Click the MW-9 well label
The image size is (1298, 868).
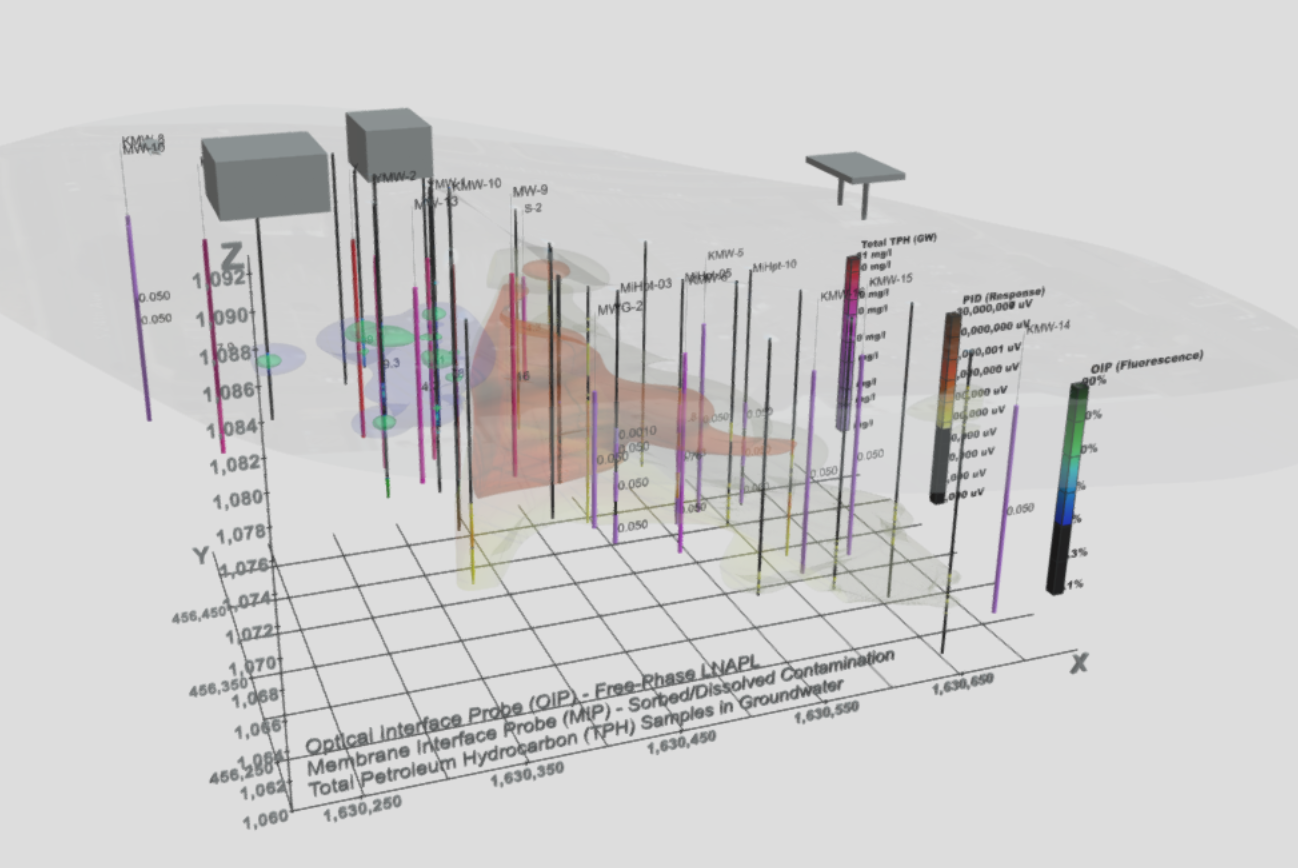[530, 191]
